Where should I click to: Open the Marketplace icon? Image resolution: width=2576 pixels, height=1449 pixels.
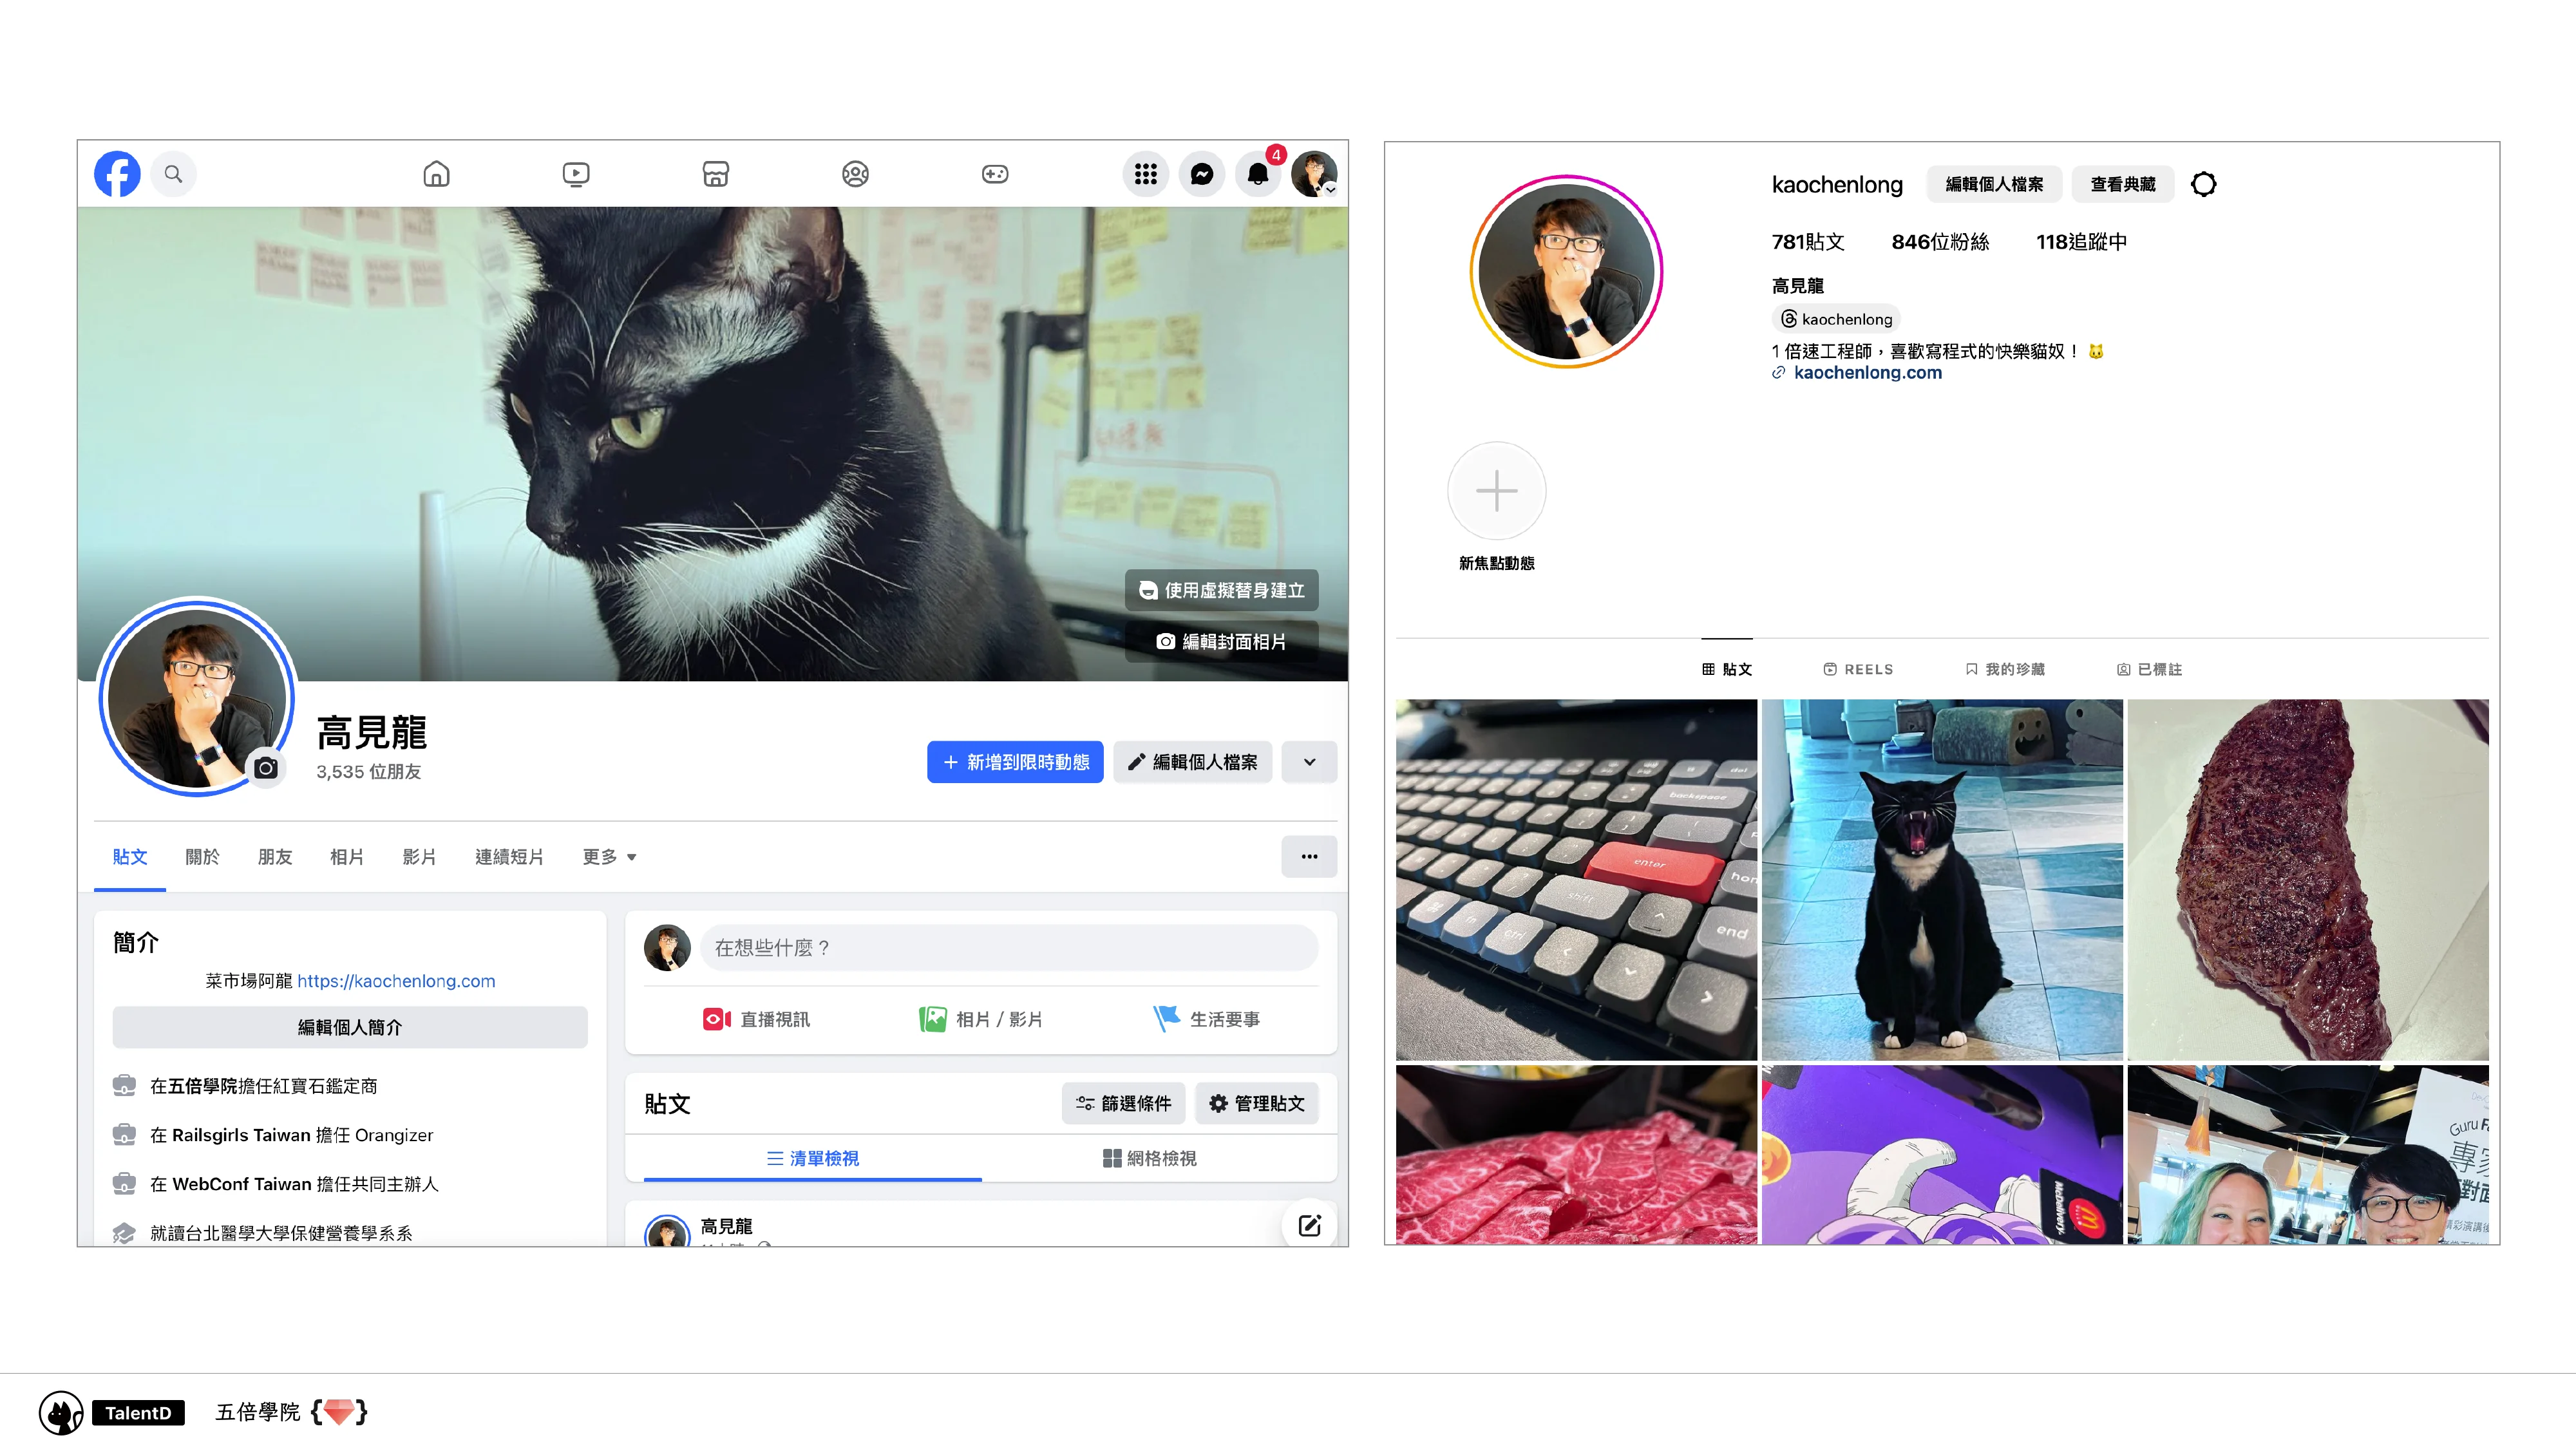(x=715, y=174)
